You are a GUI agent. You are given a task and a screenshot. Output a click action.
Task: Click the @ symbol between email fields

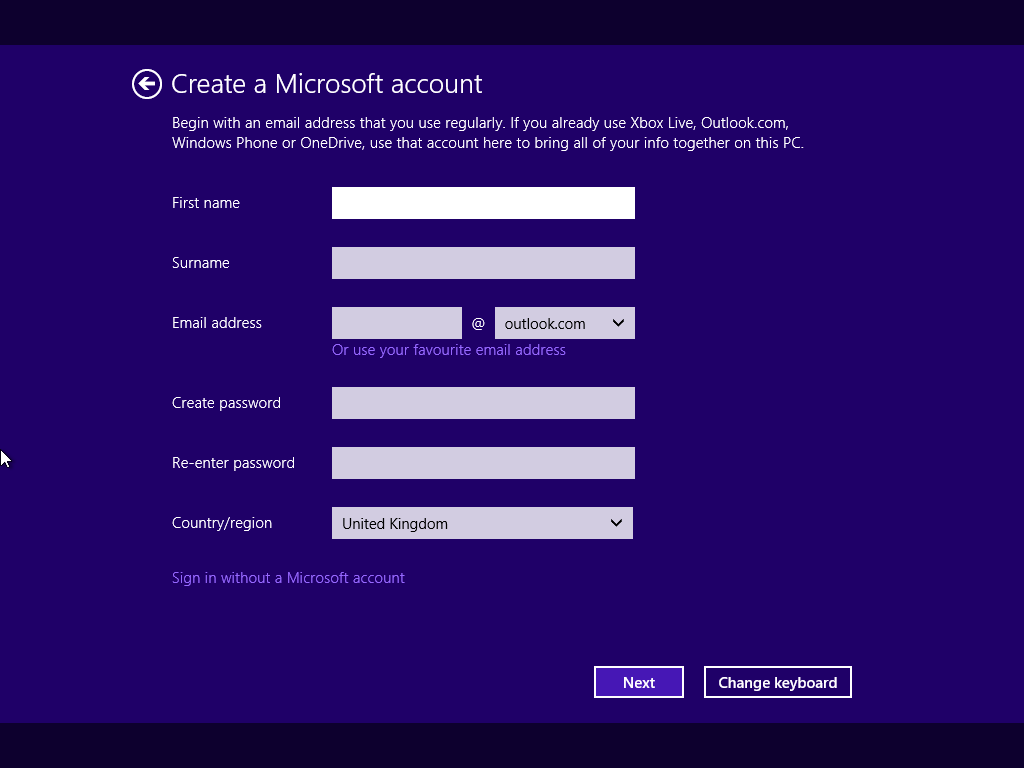478,323
